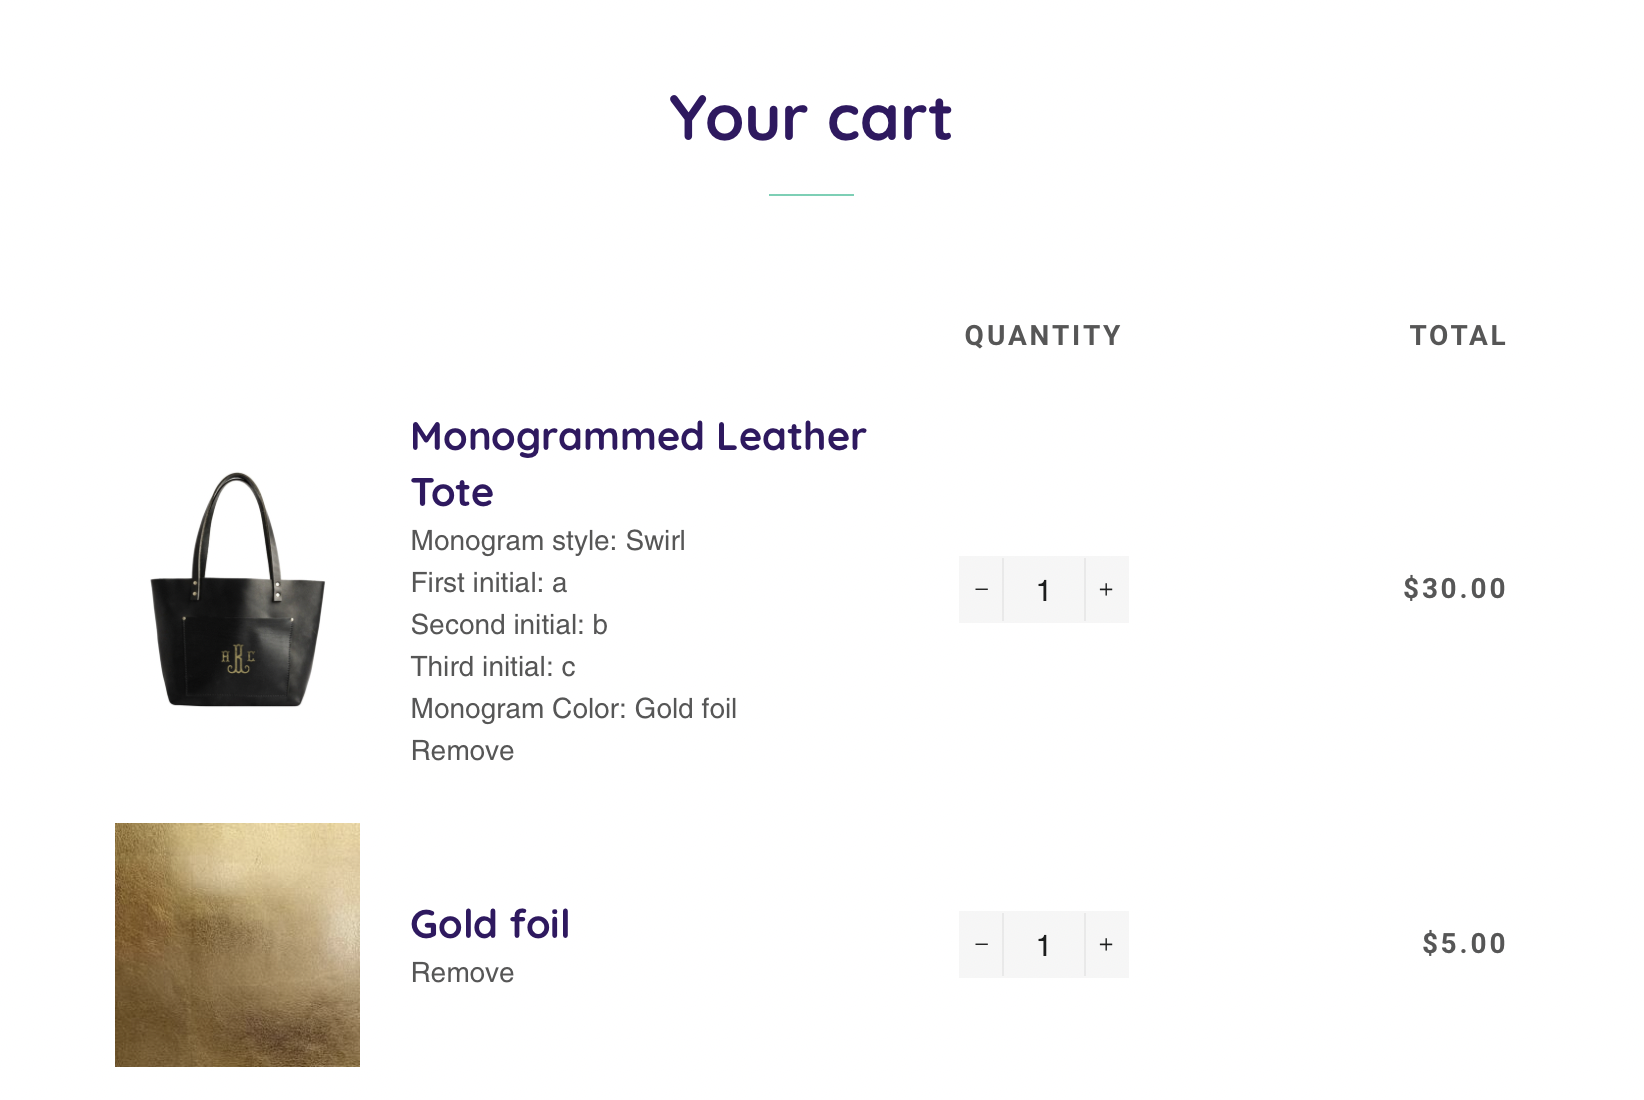Remove the Monogrammed Leather Tote from cart

pyautogui.click(x=462, y=751)
